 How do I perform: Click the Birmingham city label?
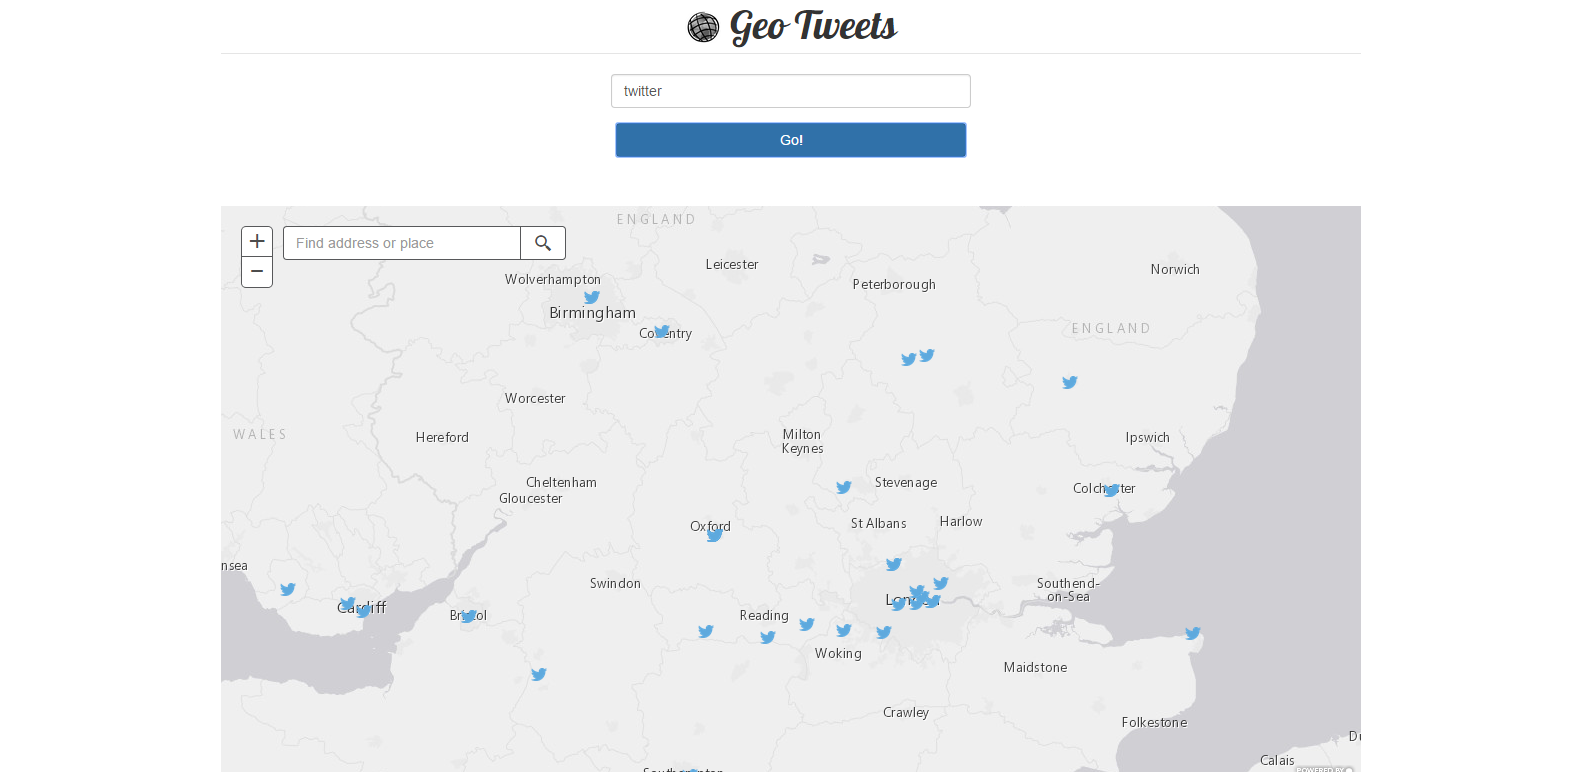[592, 313]
